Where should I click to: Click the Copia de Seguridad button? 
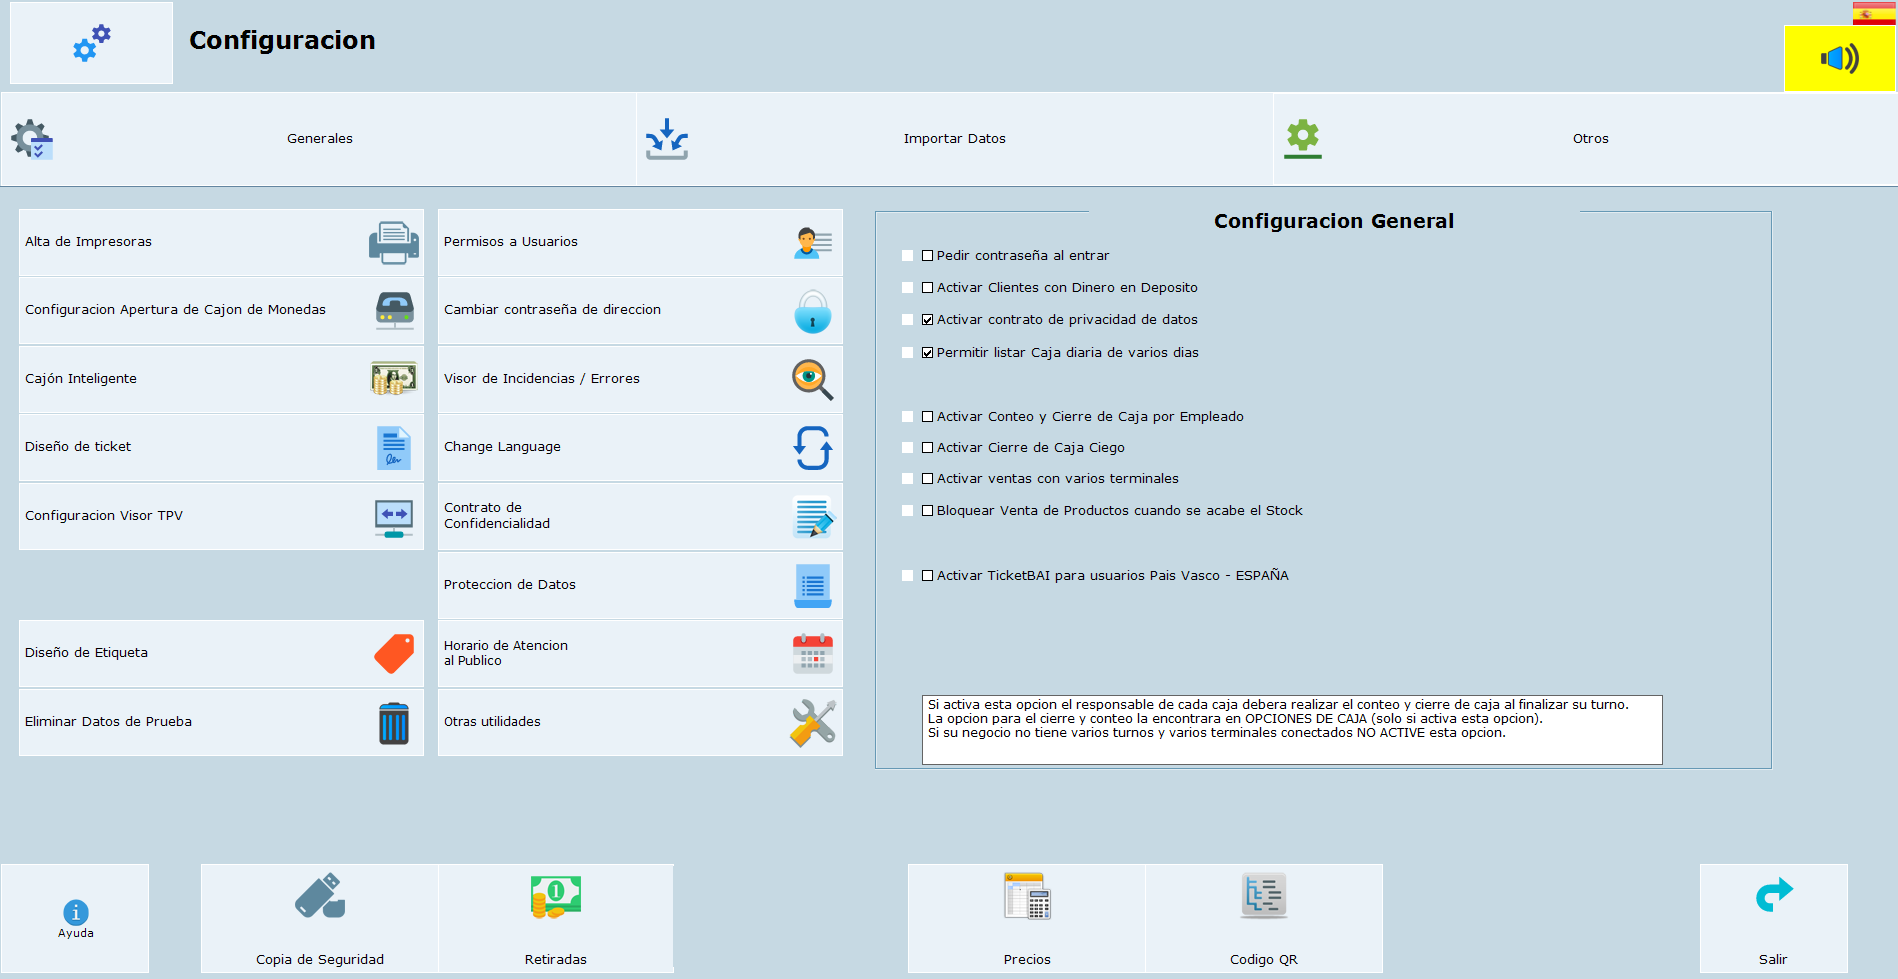point(320,919)
